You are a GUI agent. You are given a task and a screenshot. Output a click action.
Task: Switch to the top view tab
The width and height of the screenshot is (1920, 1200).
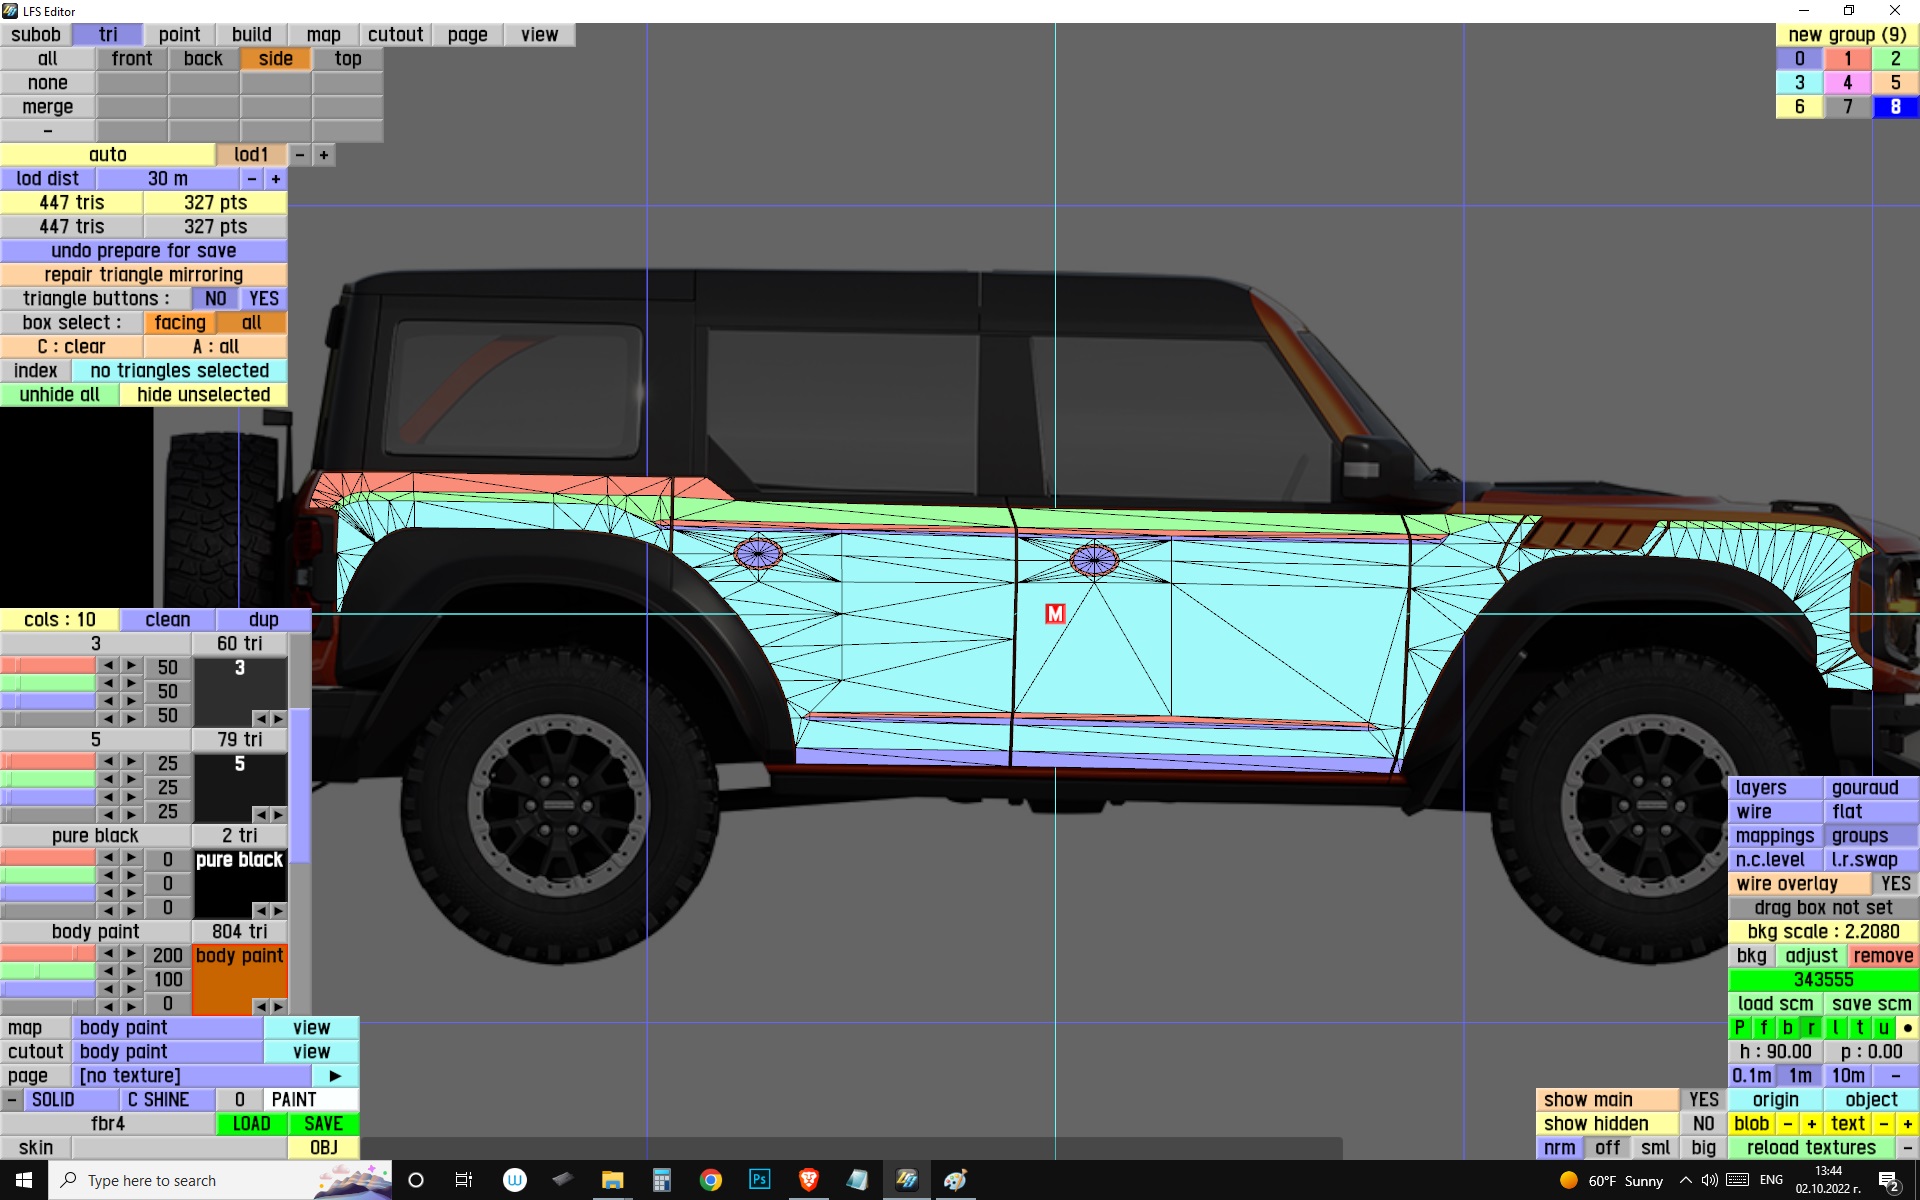347,59
